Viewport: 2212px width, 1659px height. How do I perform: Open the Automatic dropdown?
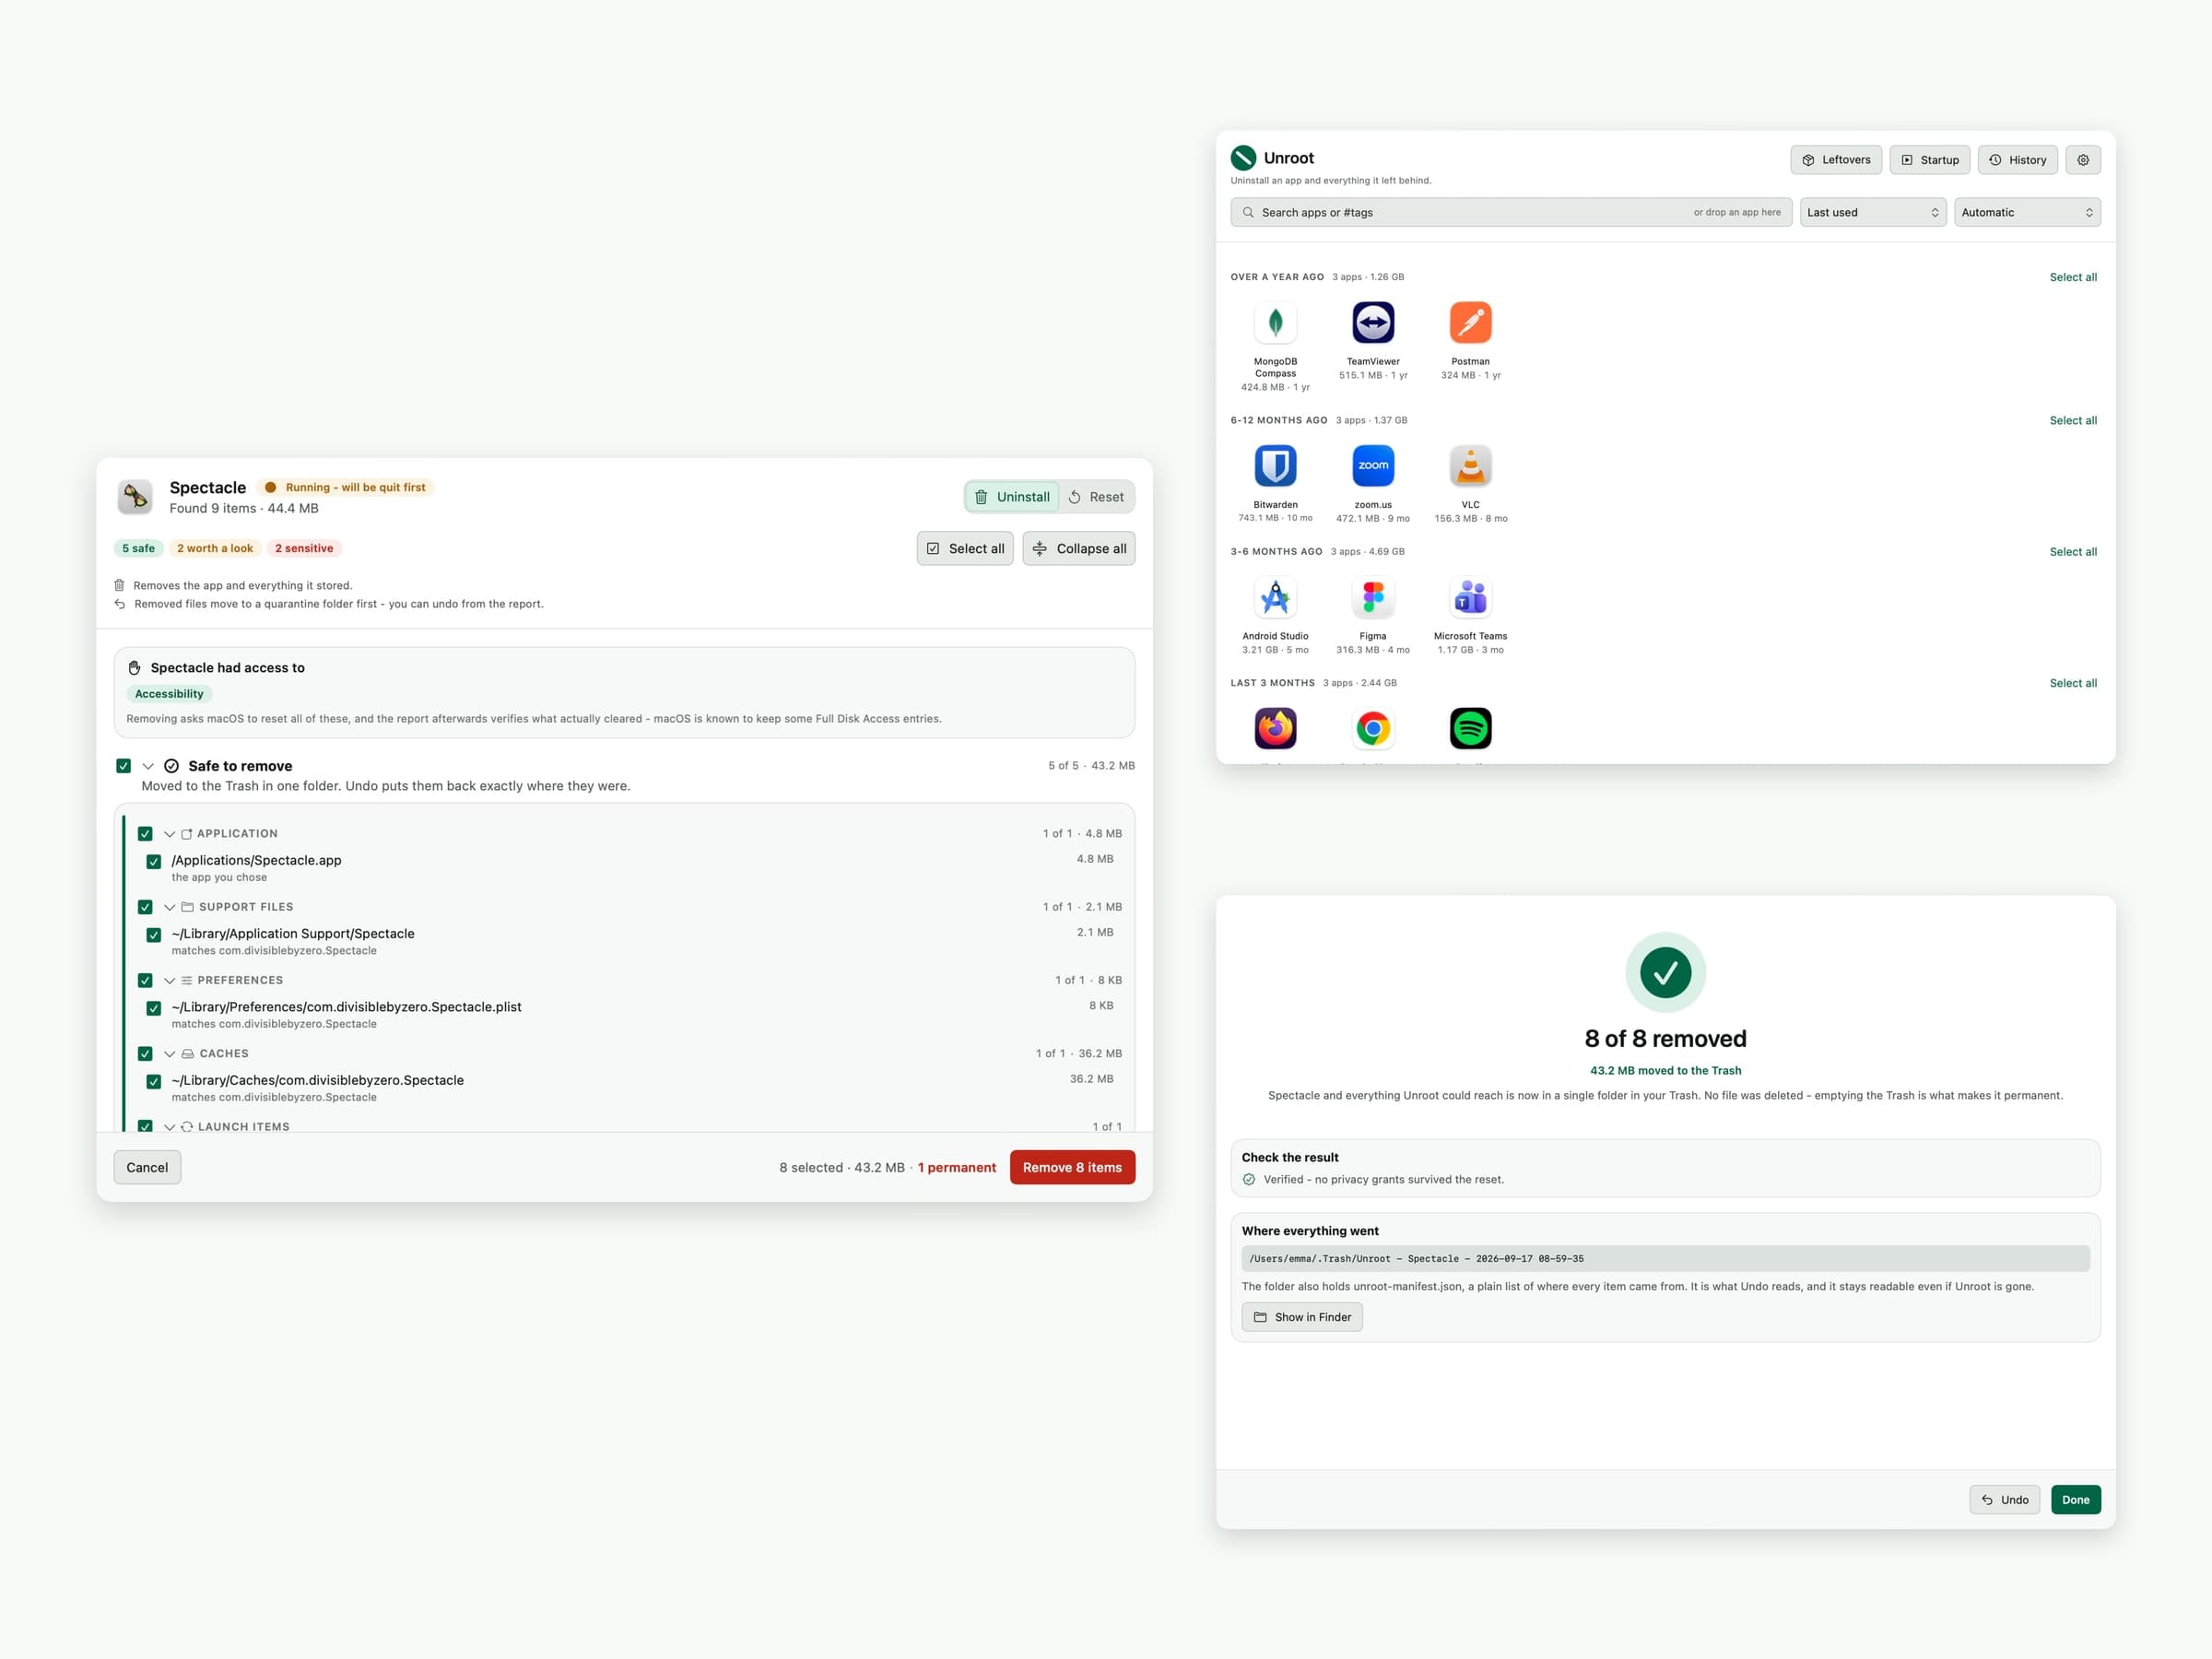[2027, 212]
